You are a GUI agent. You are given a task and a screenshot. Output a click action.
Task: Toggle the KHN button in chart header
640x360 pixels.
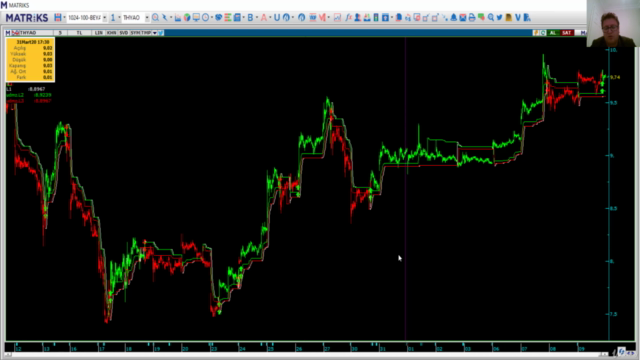(111, 33)
